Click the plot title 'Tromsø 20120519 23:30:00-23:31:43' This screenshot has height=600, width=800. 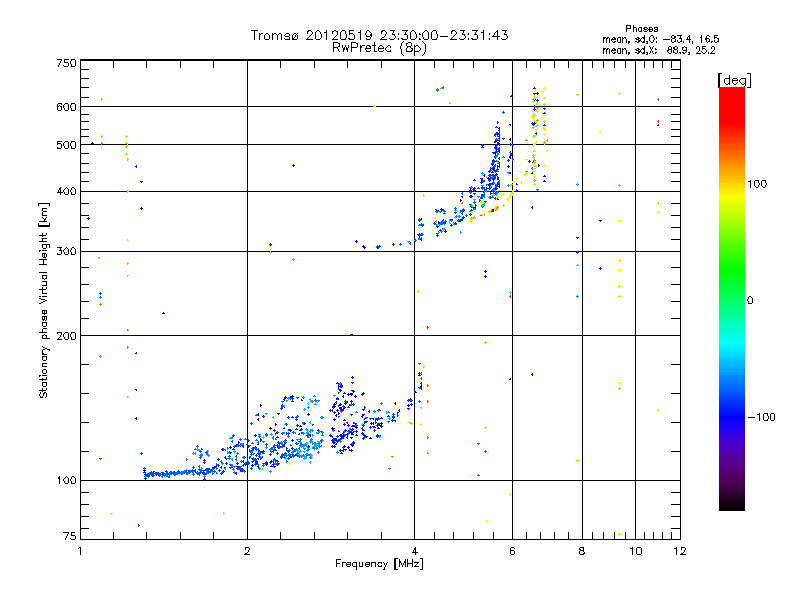(379, 35)
